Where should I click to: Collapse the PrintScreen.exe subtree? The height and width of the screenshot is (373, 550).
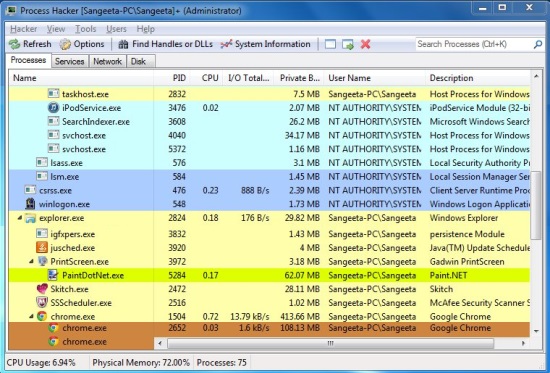(31, 261)
